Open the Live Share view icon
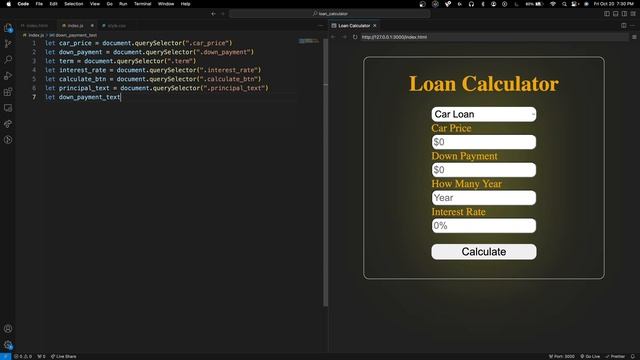 (8, 124)
